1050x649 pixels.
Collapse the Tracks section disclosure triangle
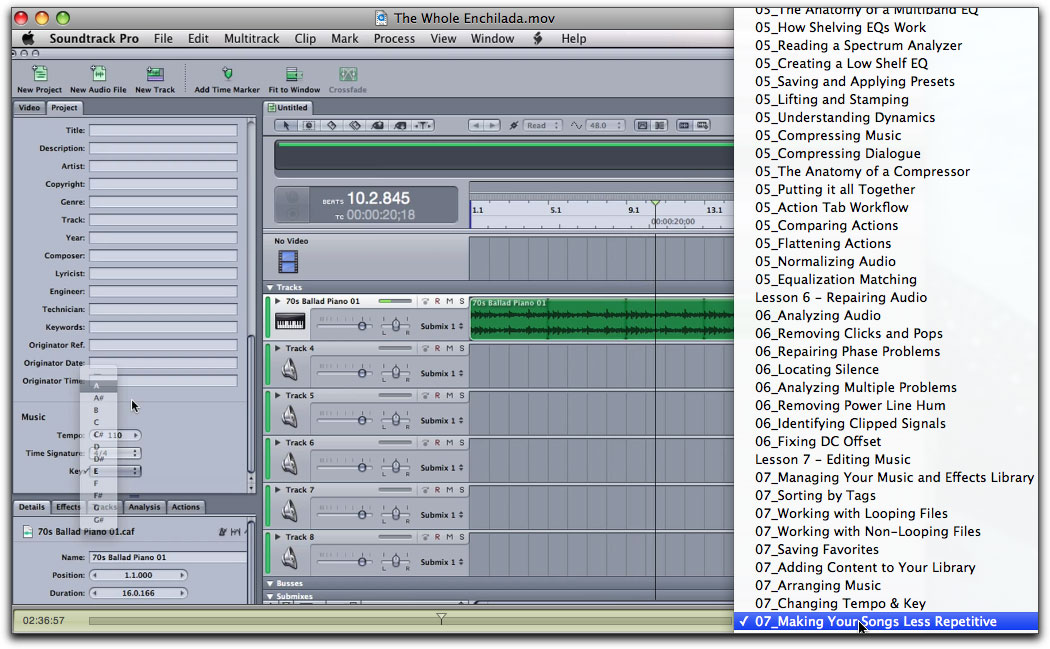[270, 287]
